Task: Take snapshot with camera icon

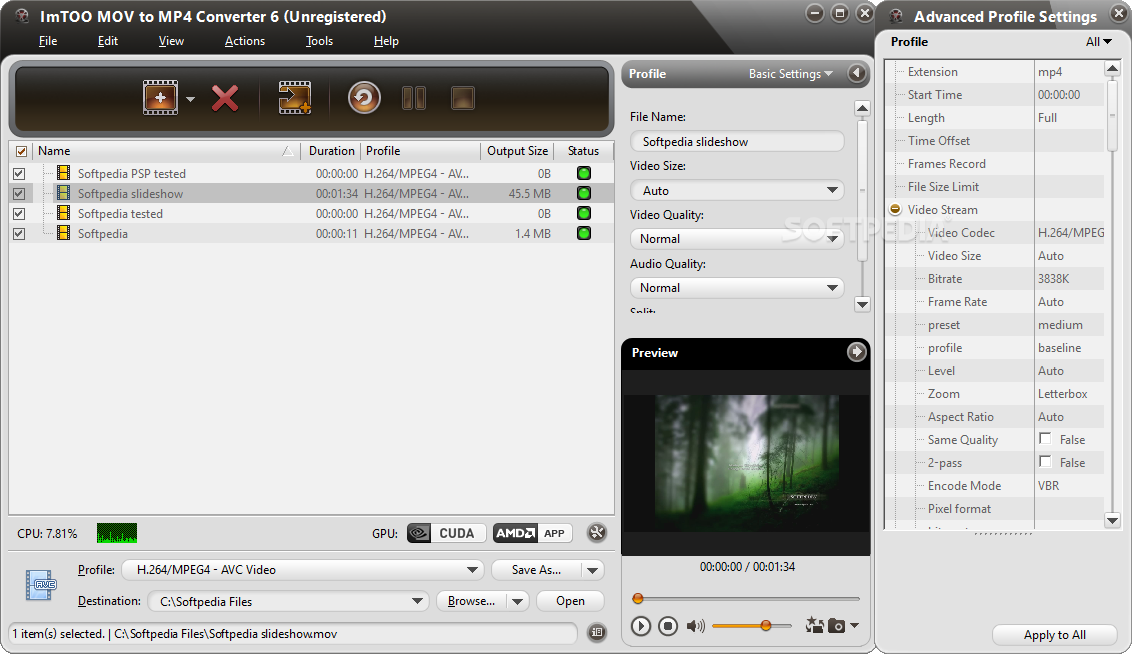Action: click(x=836, y=626)
